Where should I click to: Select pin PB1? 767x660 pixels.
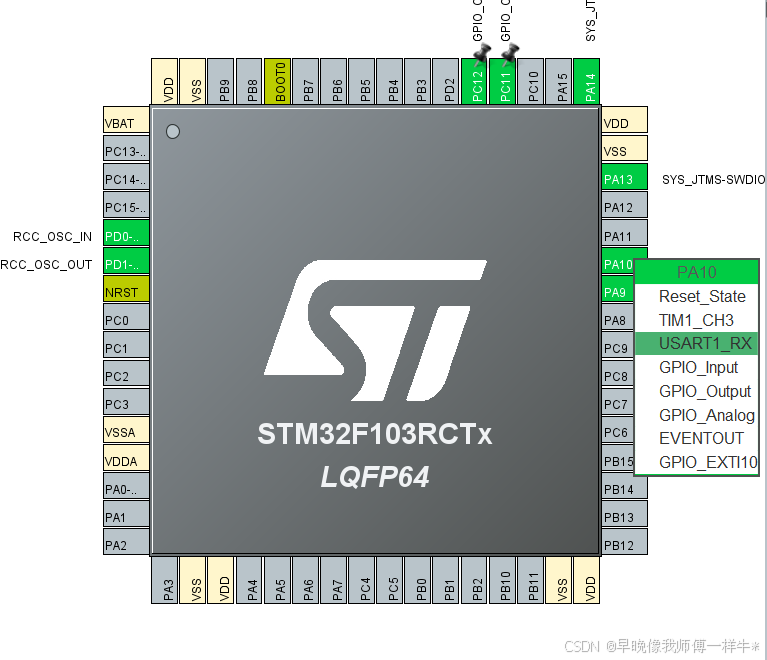click(446, 580)
